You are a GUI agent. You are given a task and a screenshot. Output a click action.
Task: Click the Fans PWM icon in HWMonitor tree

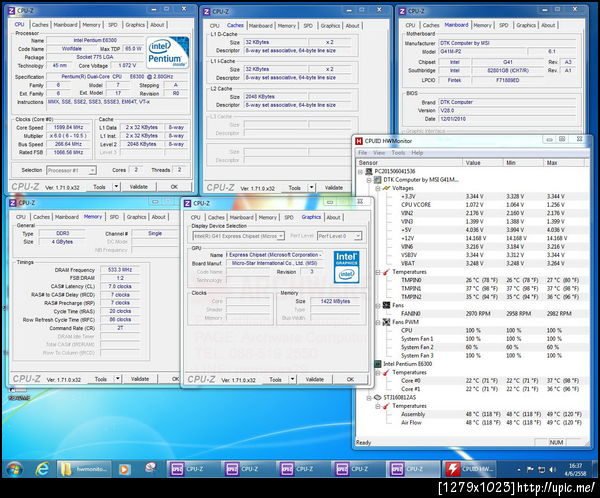[x=386, y=322]
